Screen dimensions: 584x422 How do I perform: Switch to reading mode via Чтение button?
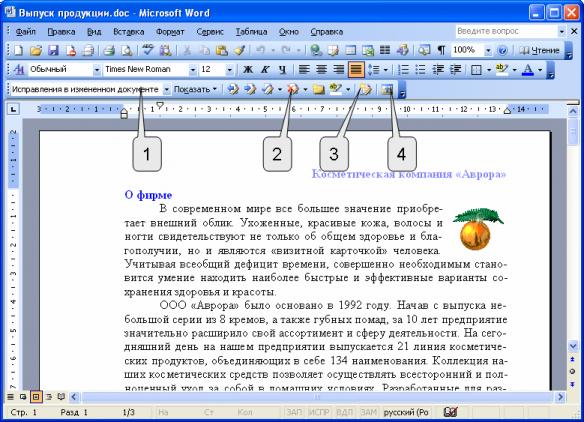pos(539,50)
